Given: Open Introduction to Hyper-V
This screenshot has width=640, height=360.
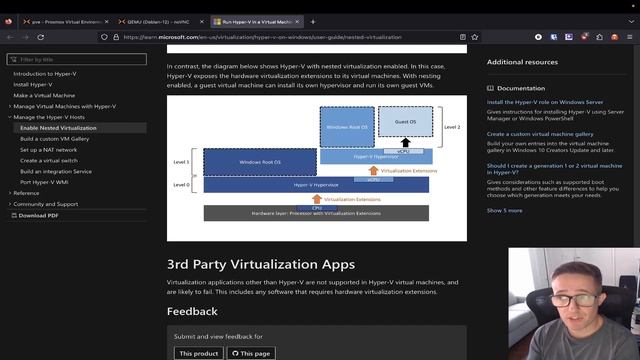Looking at the screenshot, I should click(x=45, y=74).
